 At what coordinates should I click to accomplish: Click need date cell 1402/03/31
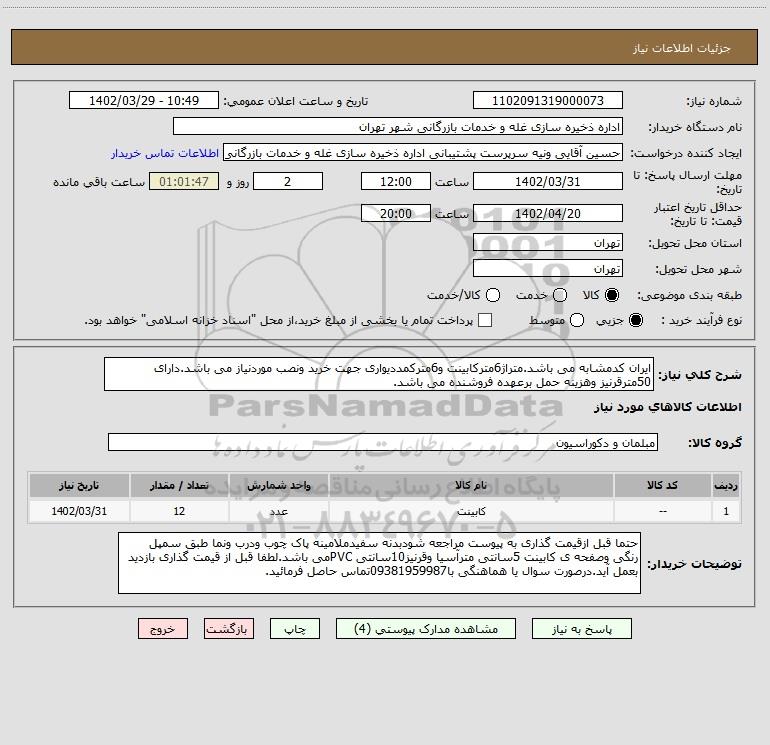(x=79, y=511)
